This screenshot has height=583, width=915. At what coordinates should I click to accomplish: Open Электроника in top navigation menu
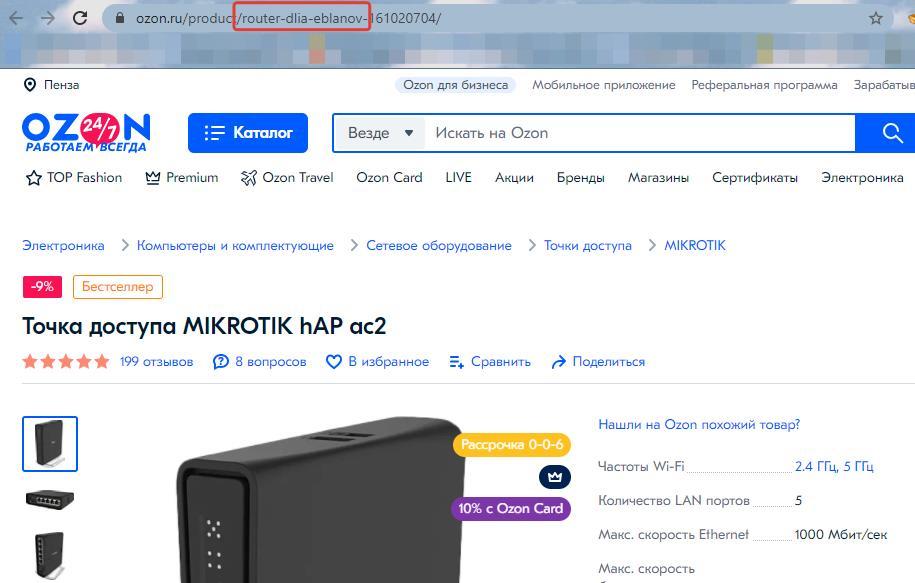pos(862,177)
